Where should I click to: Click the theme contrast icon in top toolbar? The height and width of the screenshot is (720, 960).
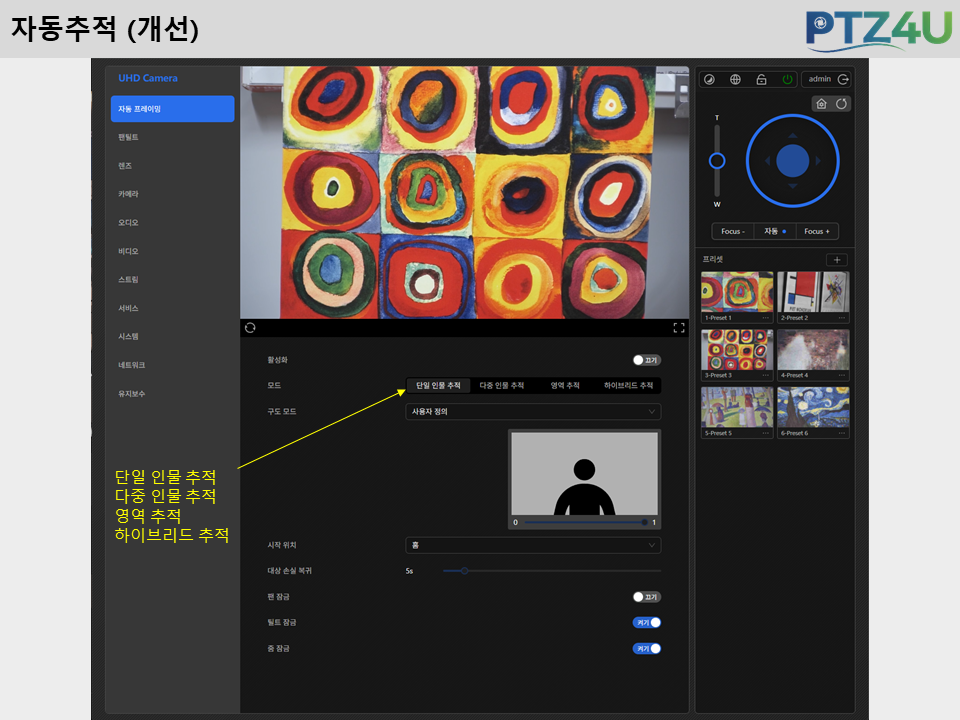tap(709, 80)
